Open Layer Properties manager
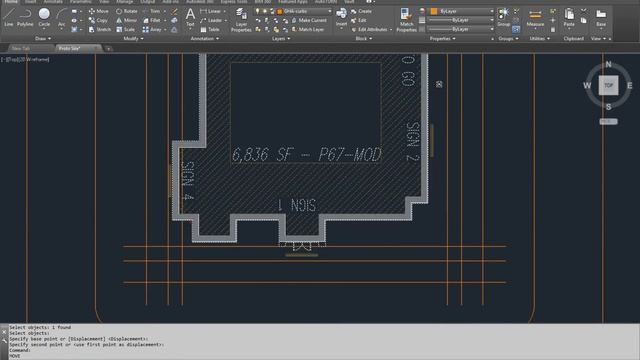 [241, 20]
